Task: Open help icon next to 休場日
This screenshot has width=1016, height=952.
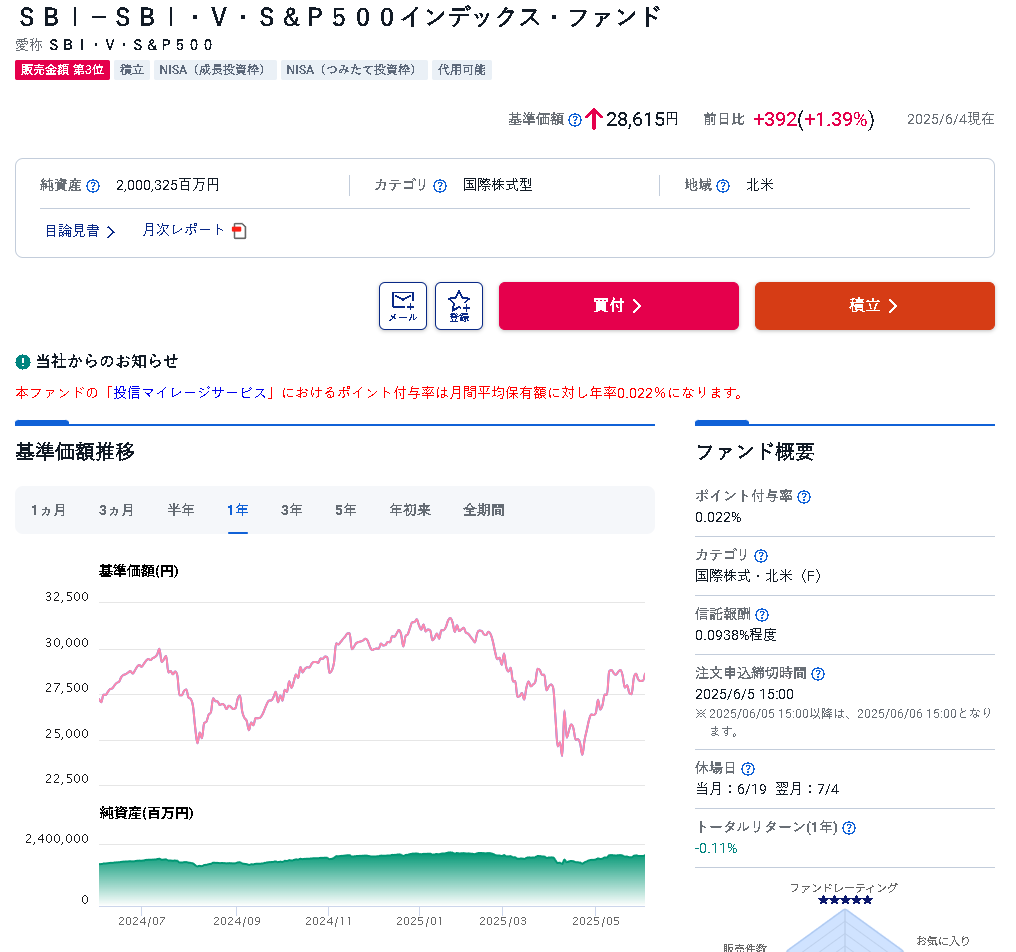Action: click(x=748, y=769)
